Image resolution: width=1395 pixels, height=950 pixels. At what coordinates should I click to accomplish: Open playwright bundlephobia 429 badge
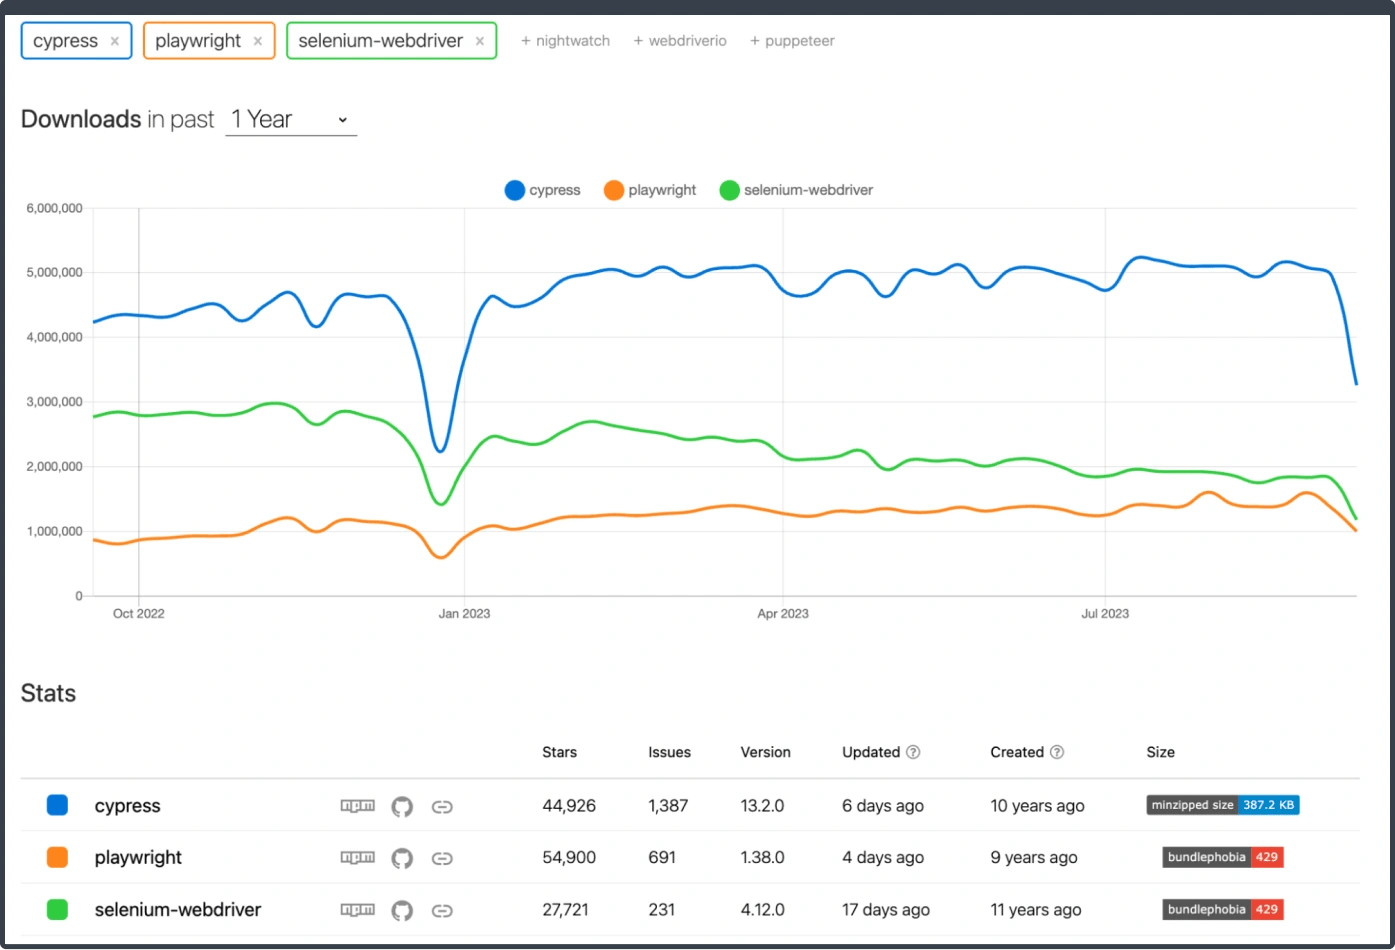pos(1223,857)
